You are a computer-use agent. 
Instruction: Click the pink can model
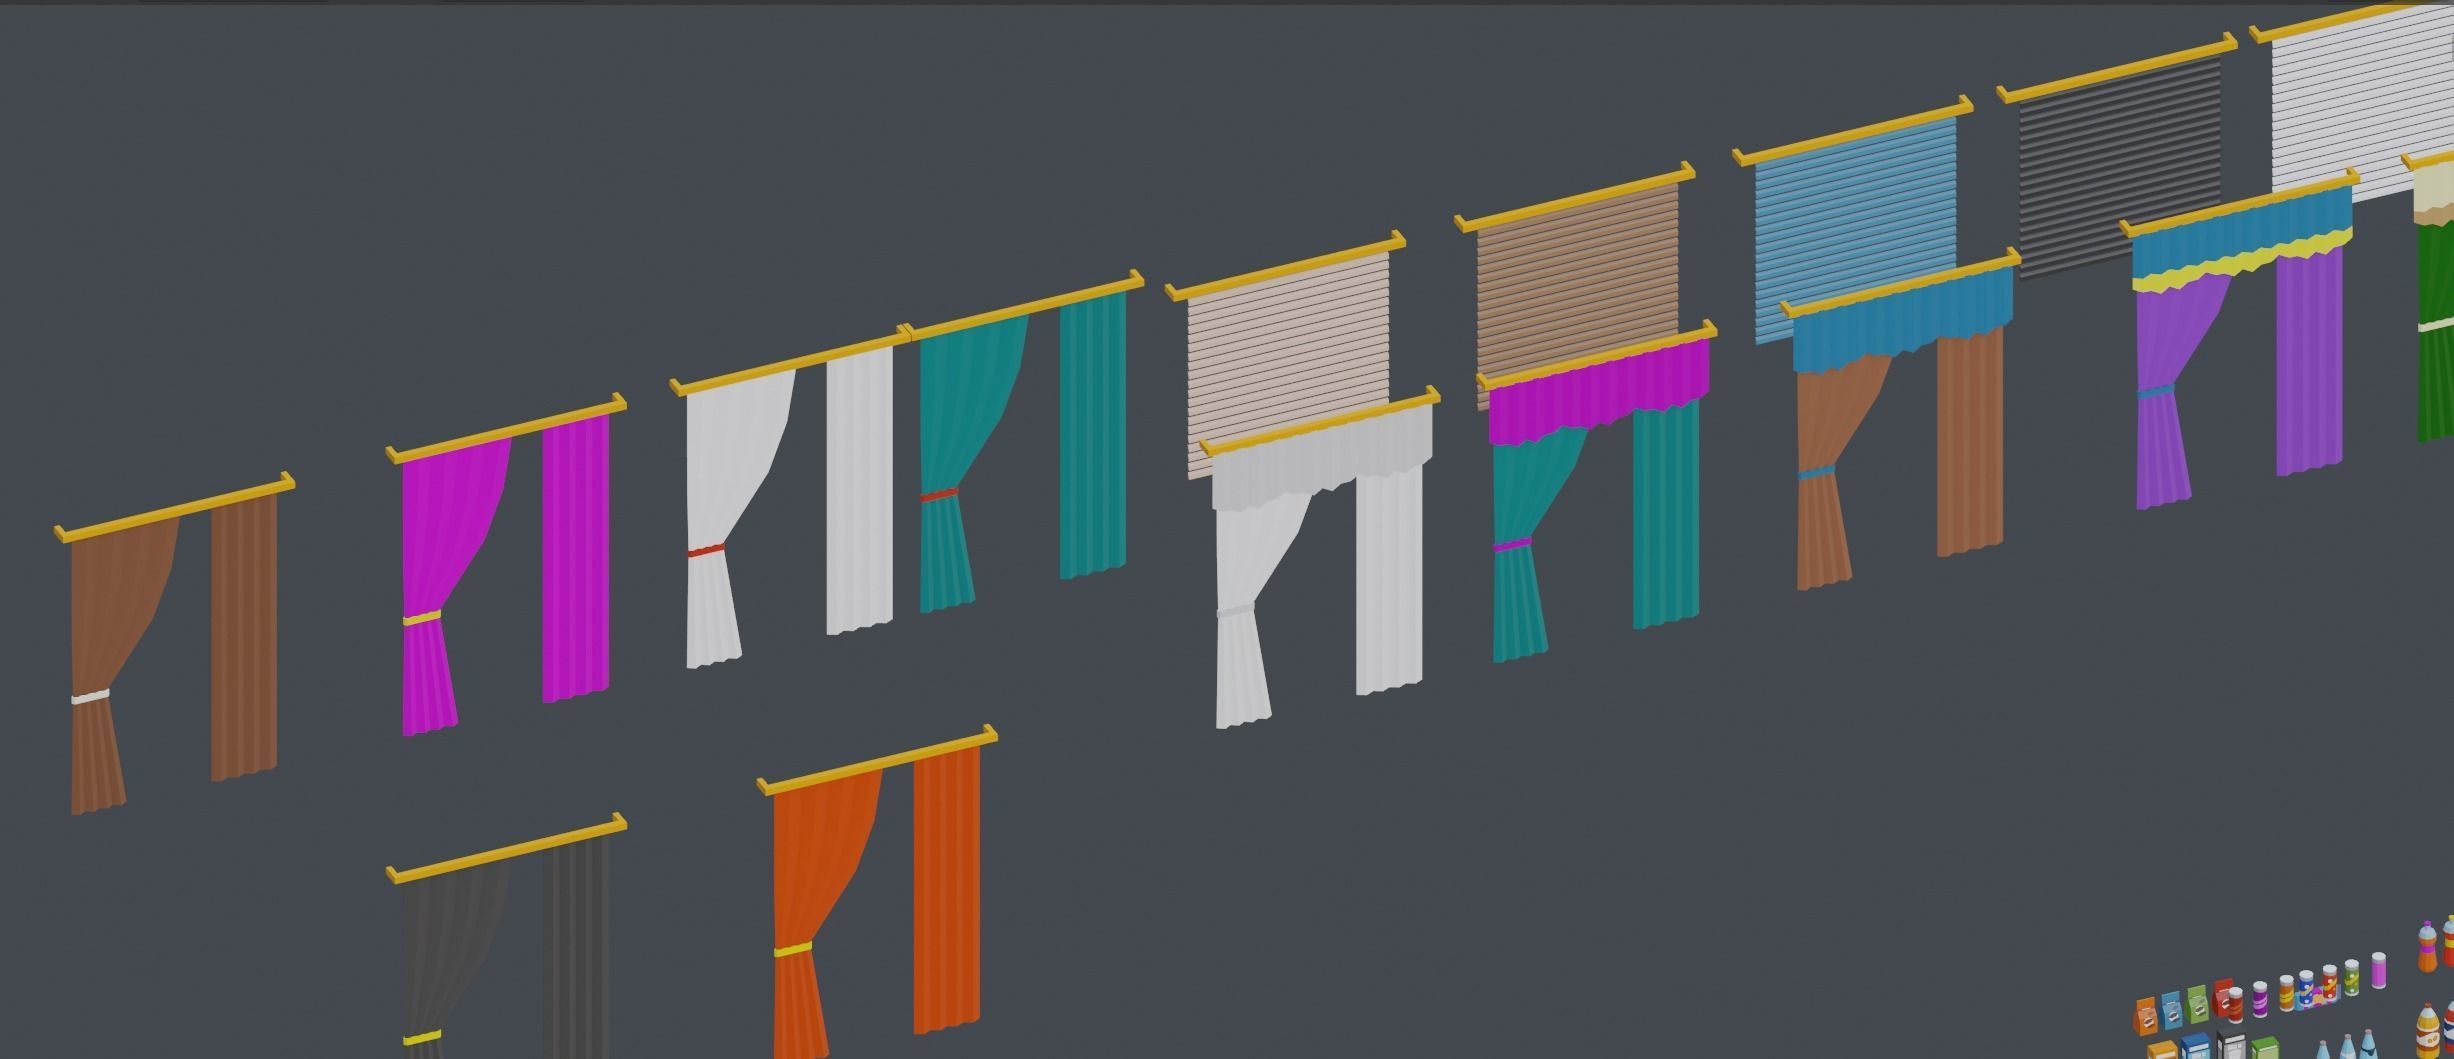2379,970
